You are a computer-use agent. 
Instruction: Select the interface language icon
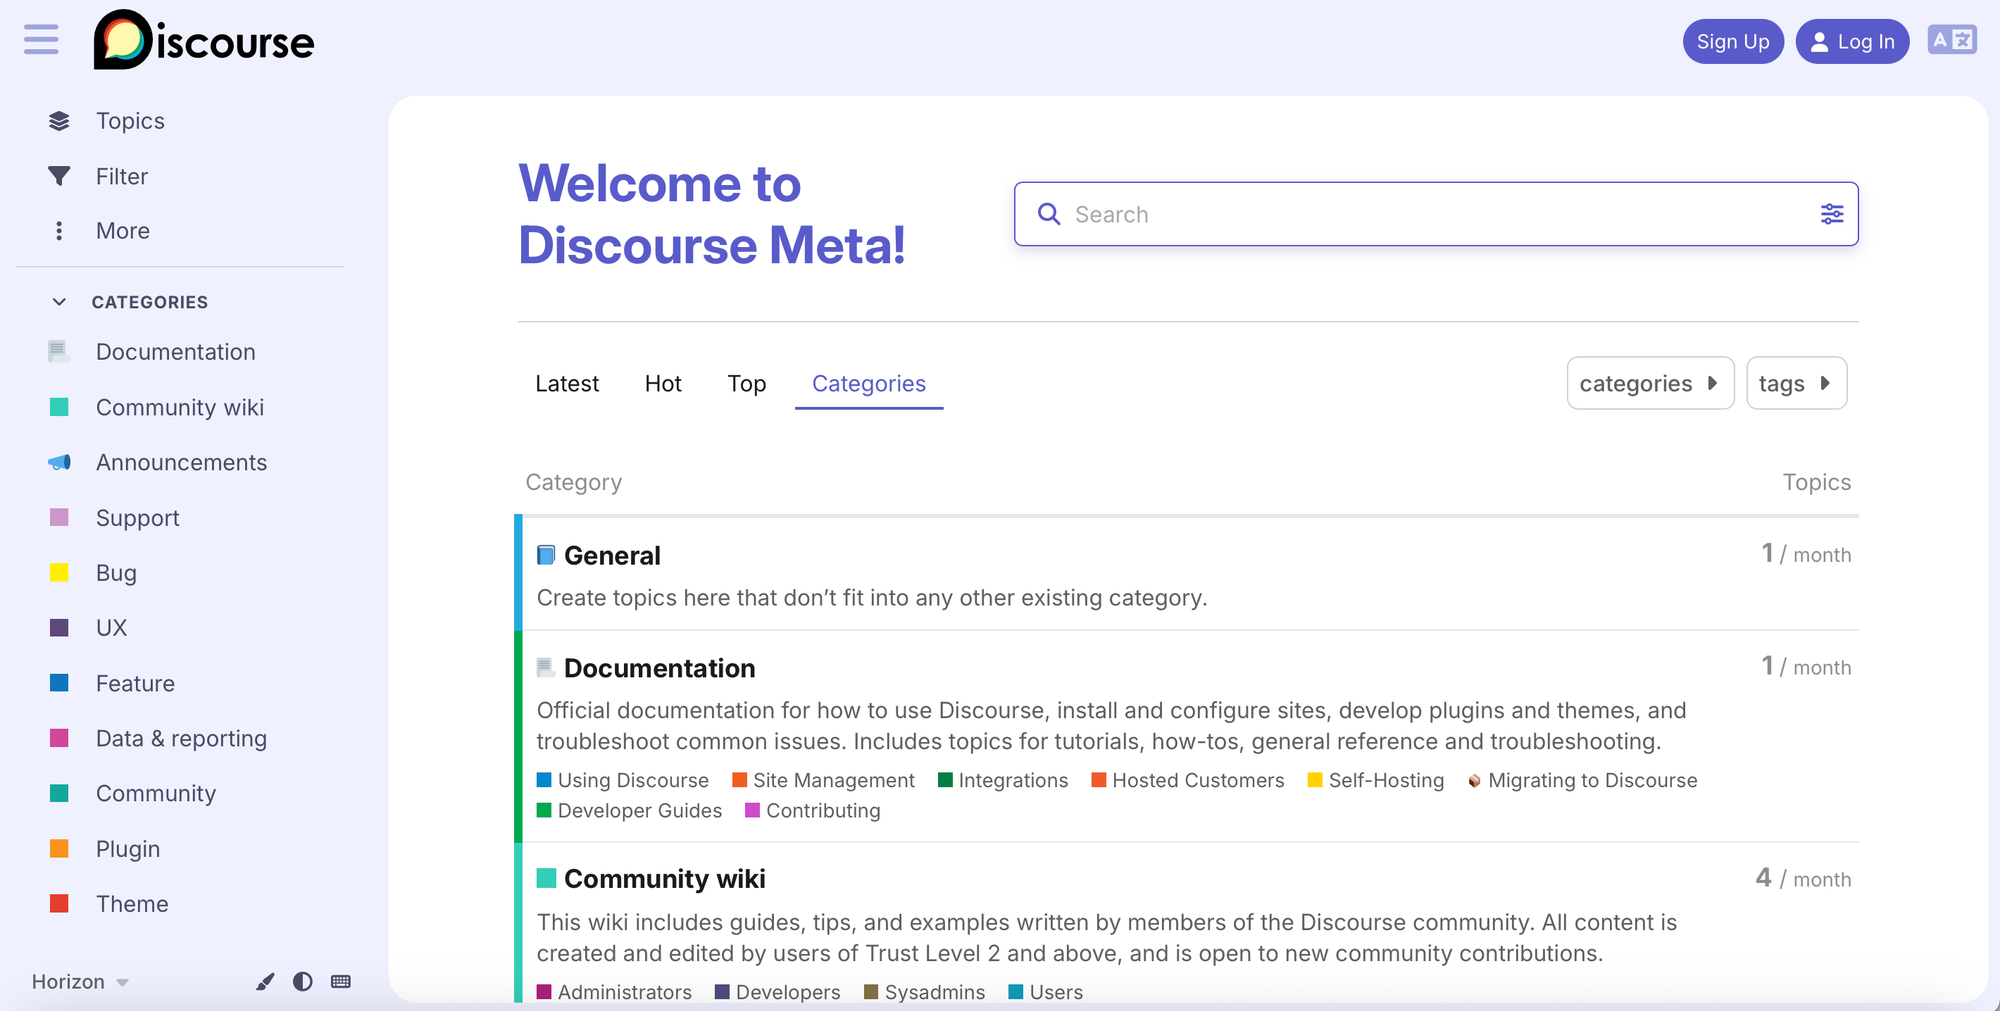[1950, 41]
